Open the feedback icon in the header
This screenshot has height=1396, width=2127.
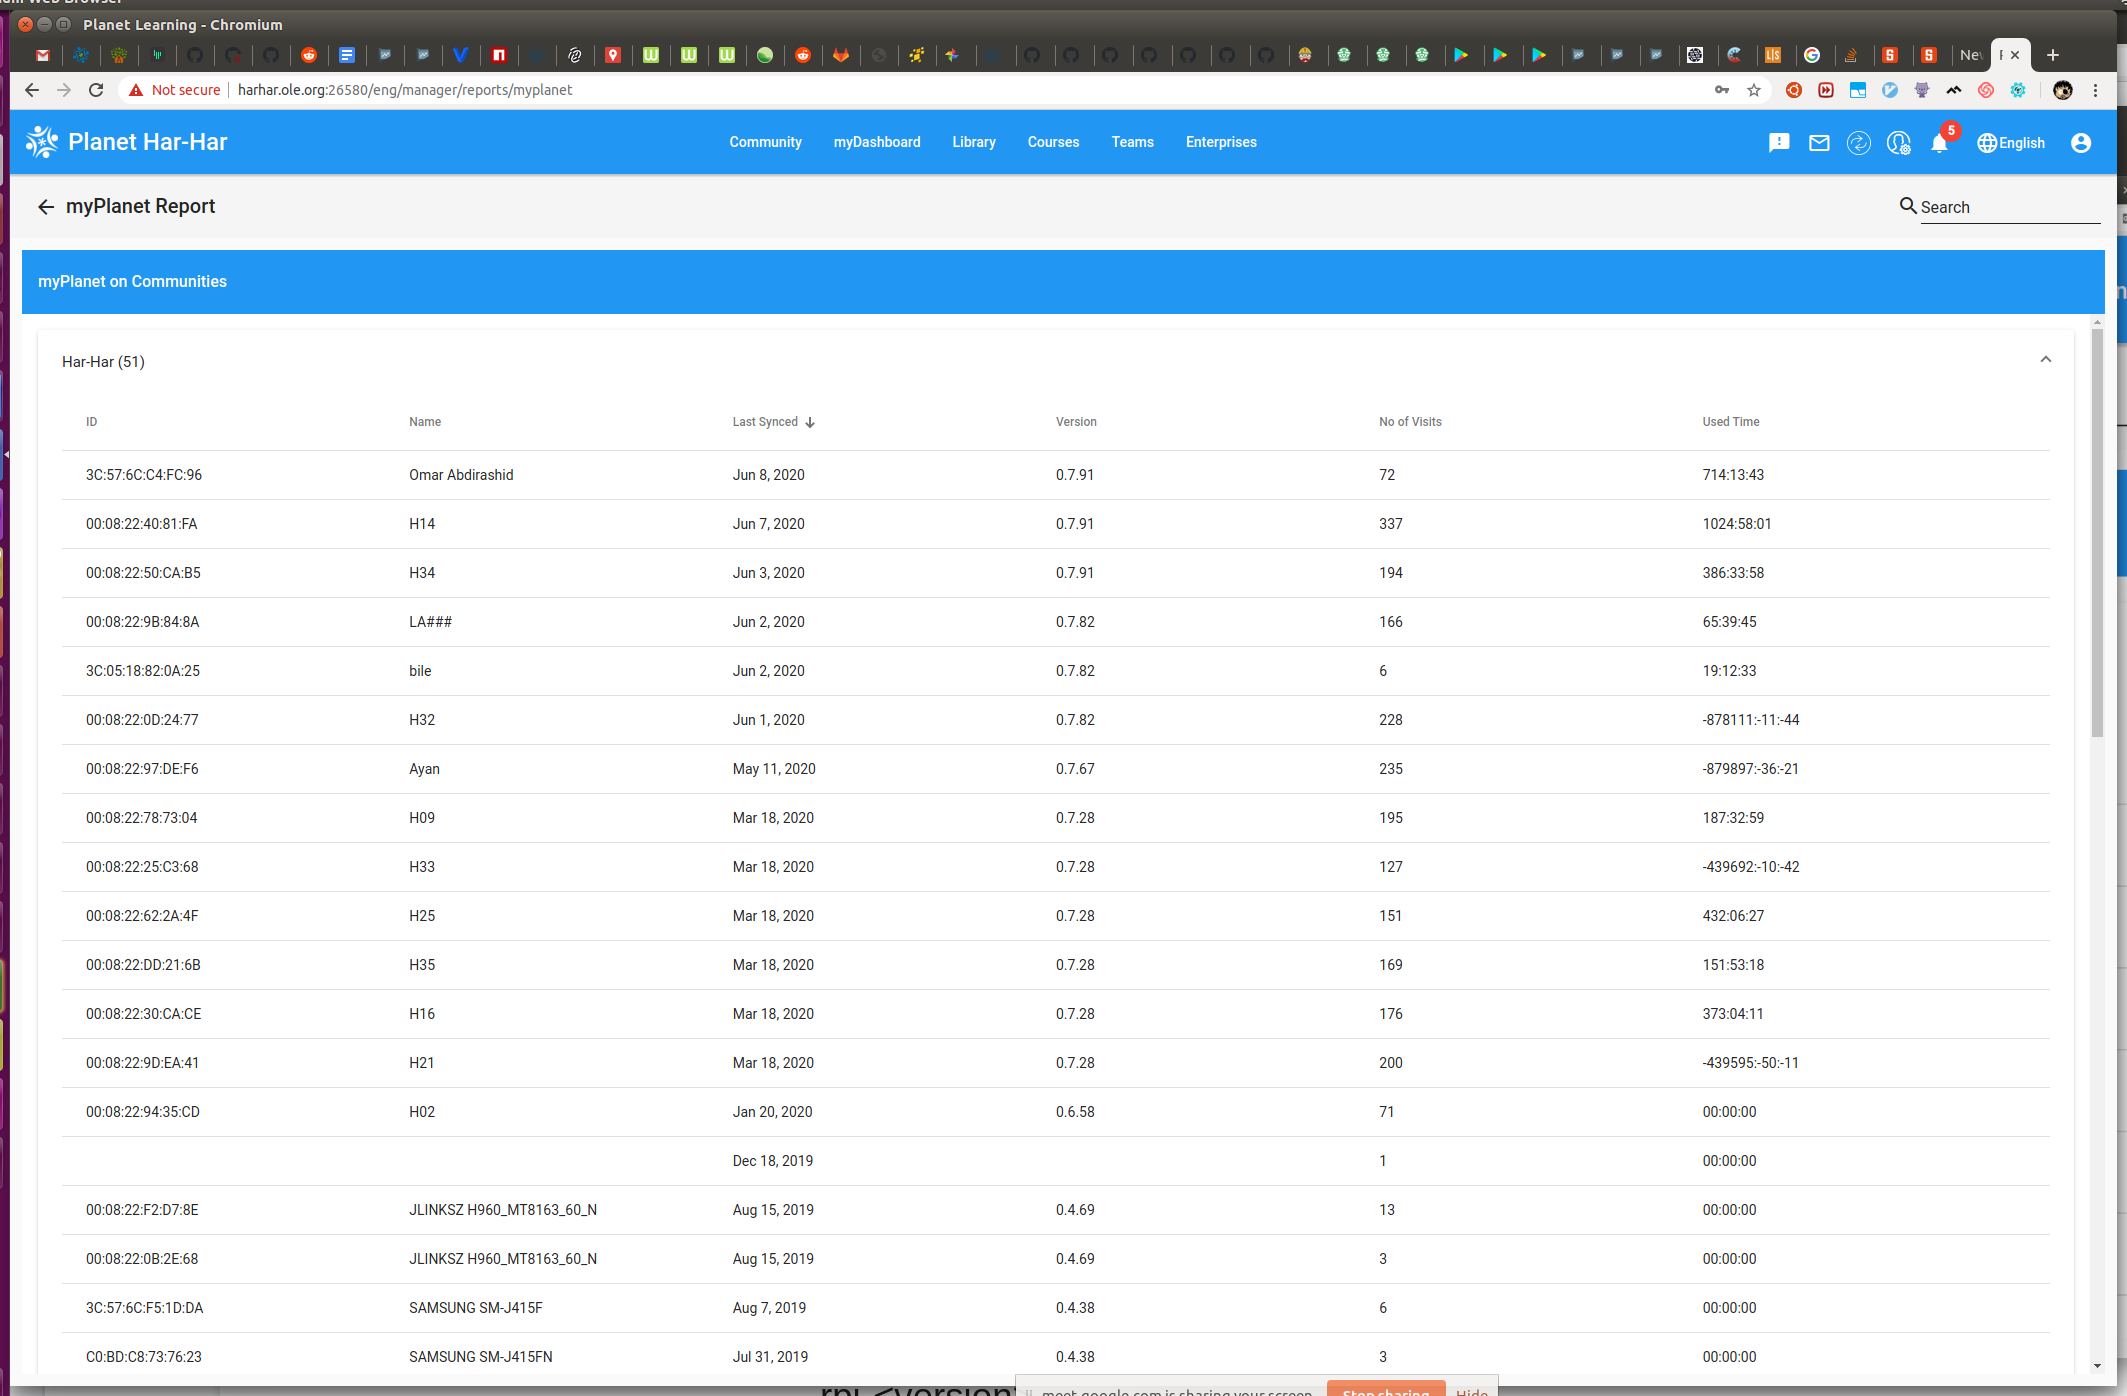point(1779,143)
